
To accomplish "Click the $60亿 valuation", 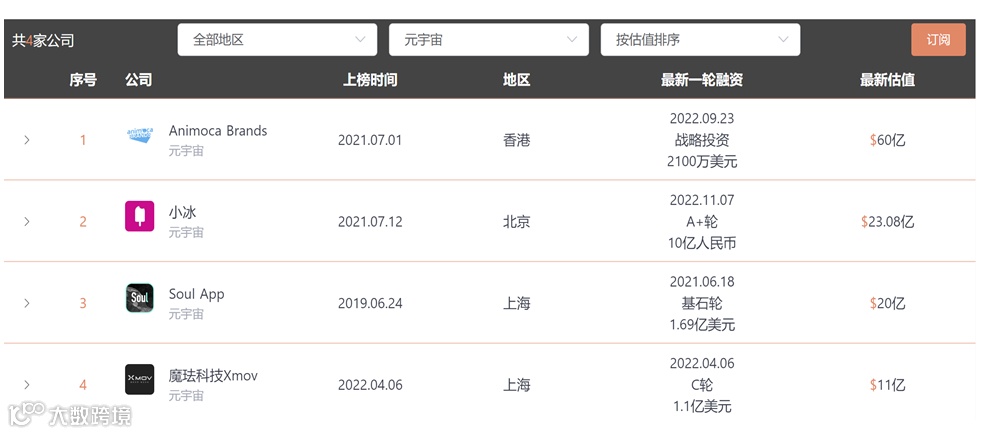I will click(887, 140).
